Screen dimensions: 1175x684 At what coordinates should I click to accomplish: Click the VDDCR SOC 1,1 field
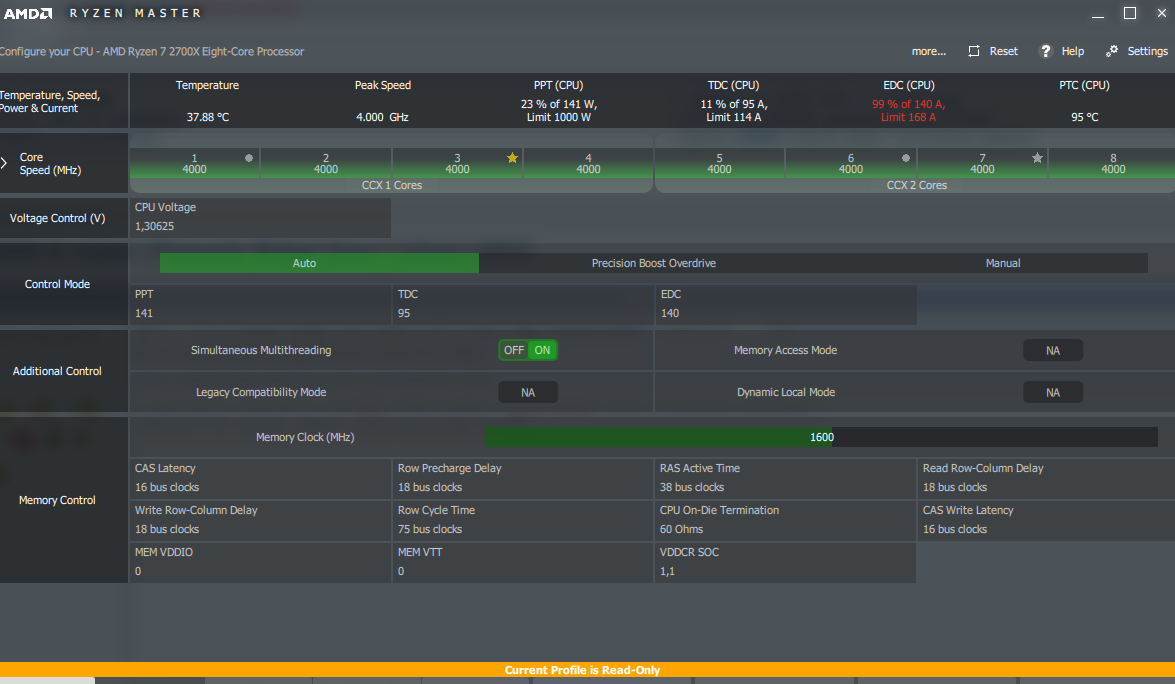coord(786,562)
